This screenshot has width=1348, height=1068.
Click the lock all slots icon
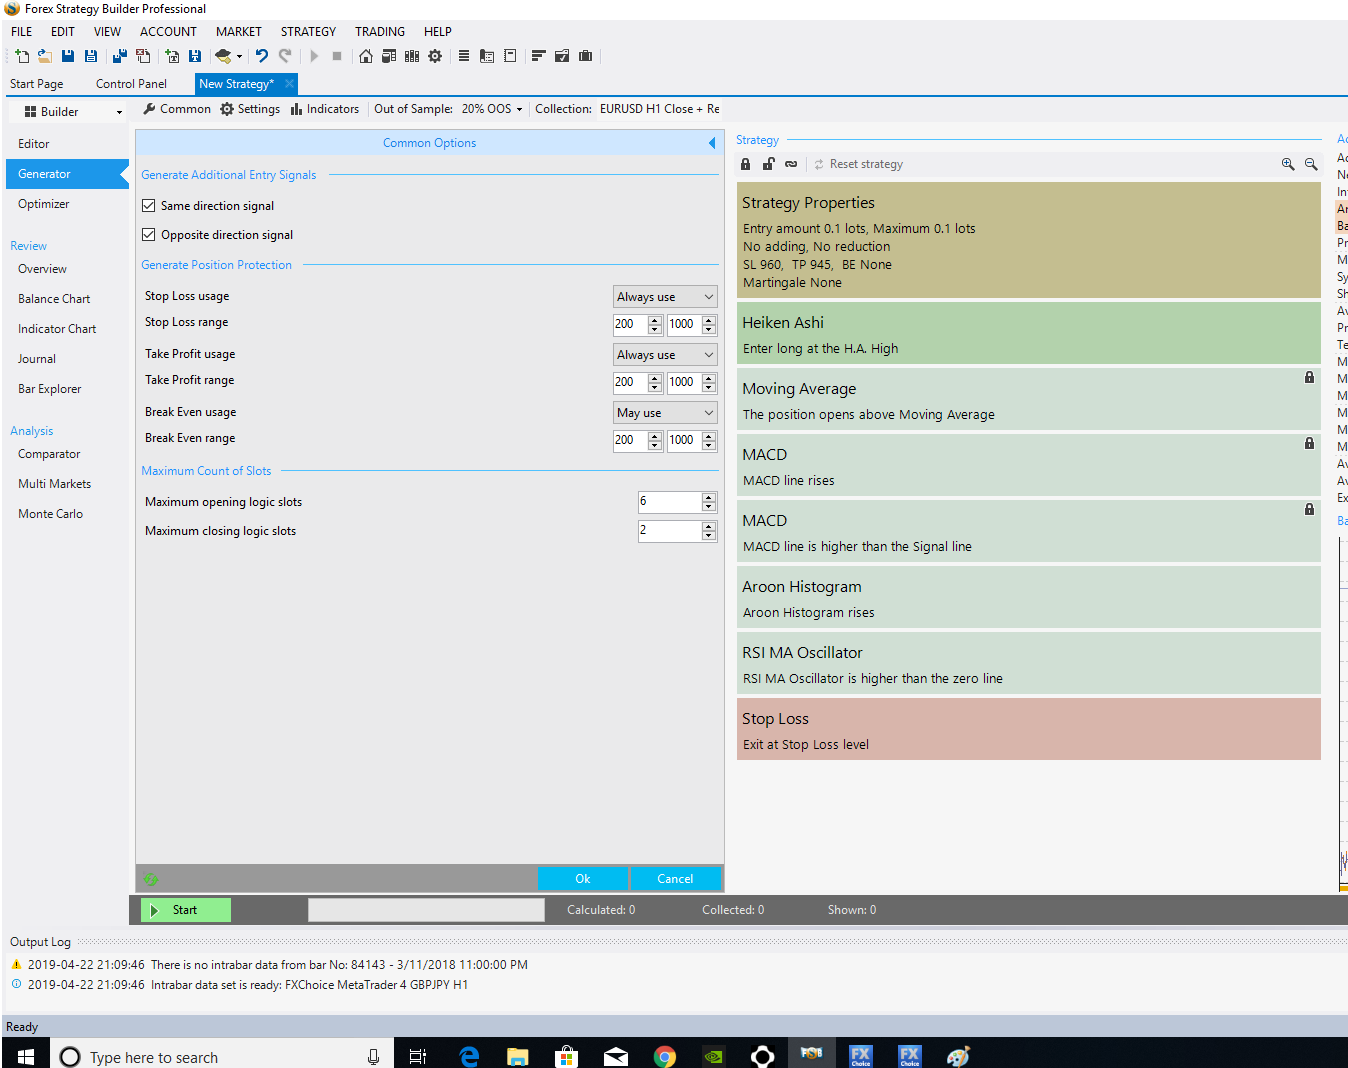[745, 164]
